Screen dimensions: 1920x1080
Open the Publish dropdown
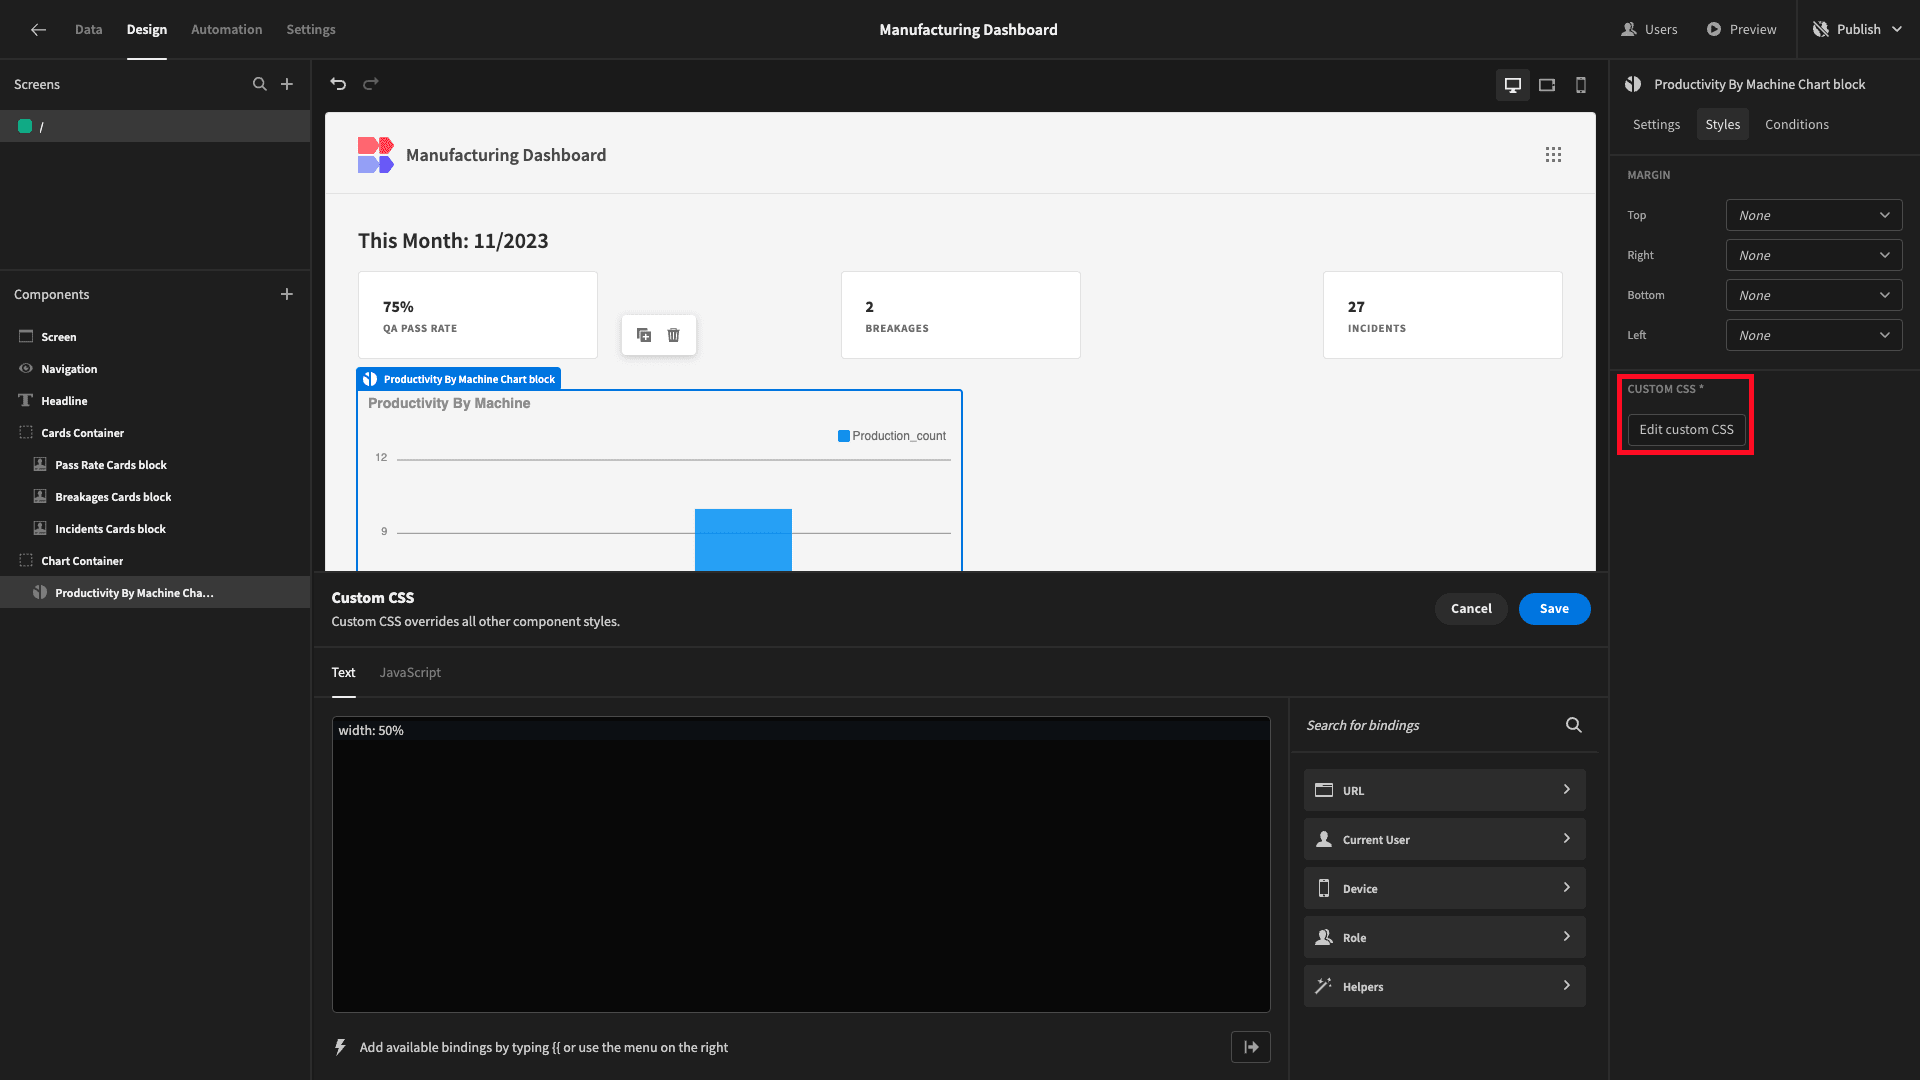click(1858, 30)
